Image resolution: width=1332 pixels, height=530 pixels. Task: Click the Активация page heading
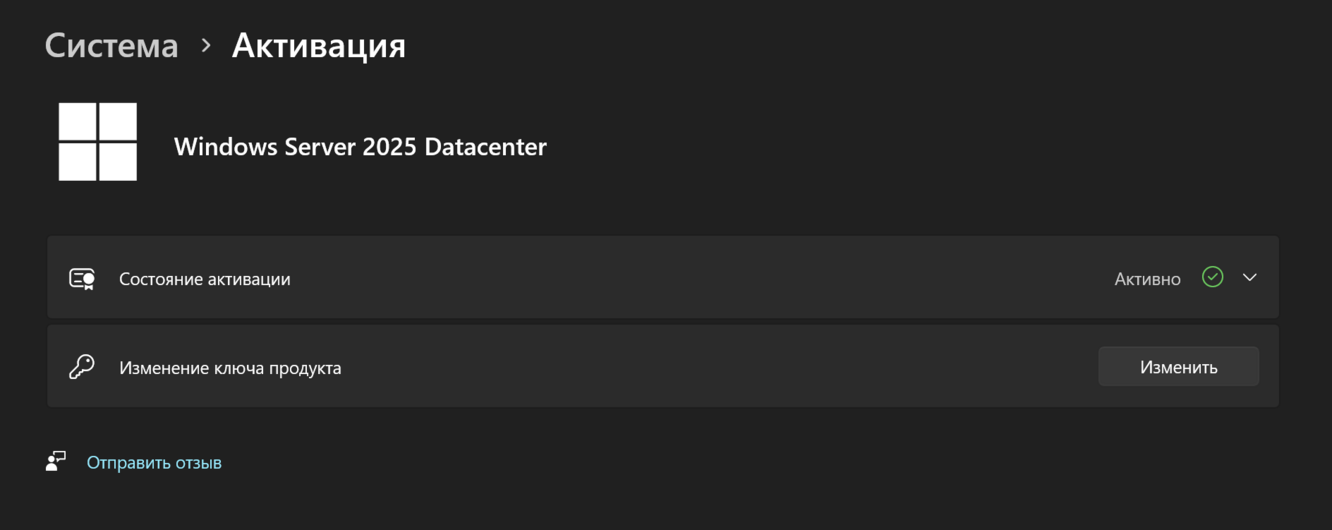pos(318,46)
